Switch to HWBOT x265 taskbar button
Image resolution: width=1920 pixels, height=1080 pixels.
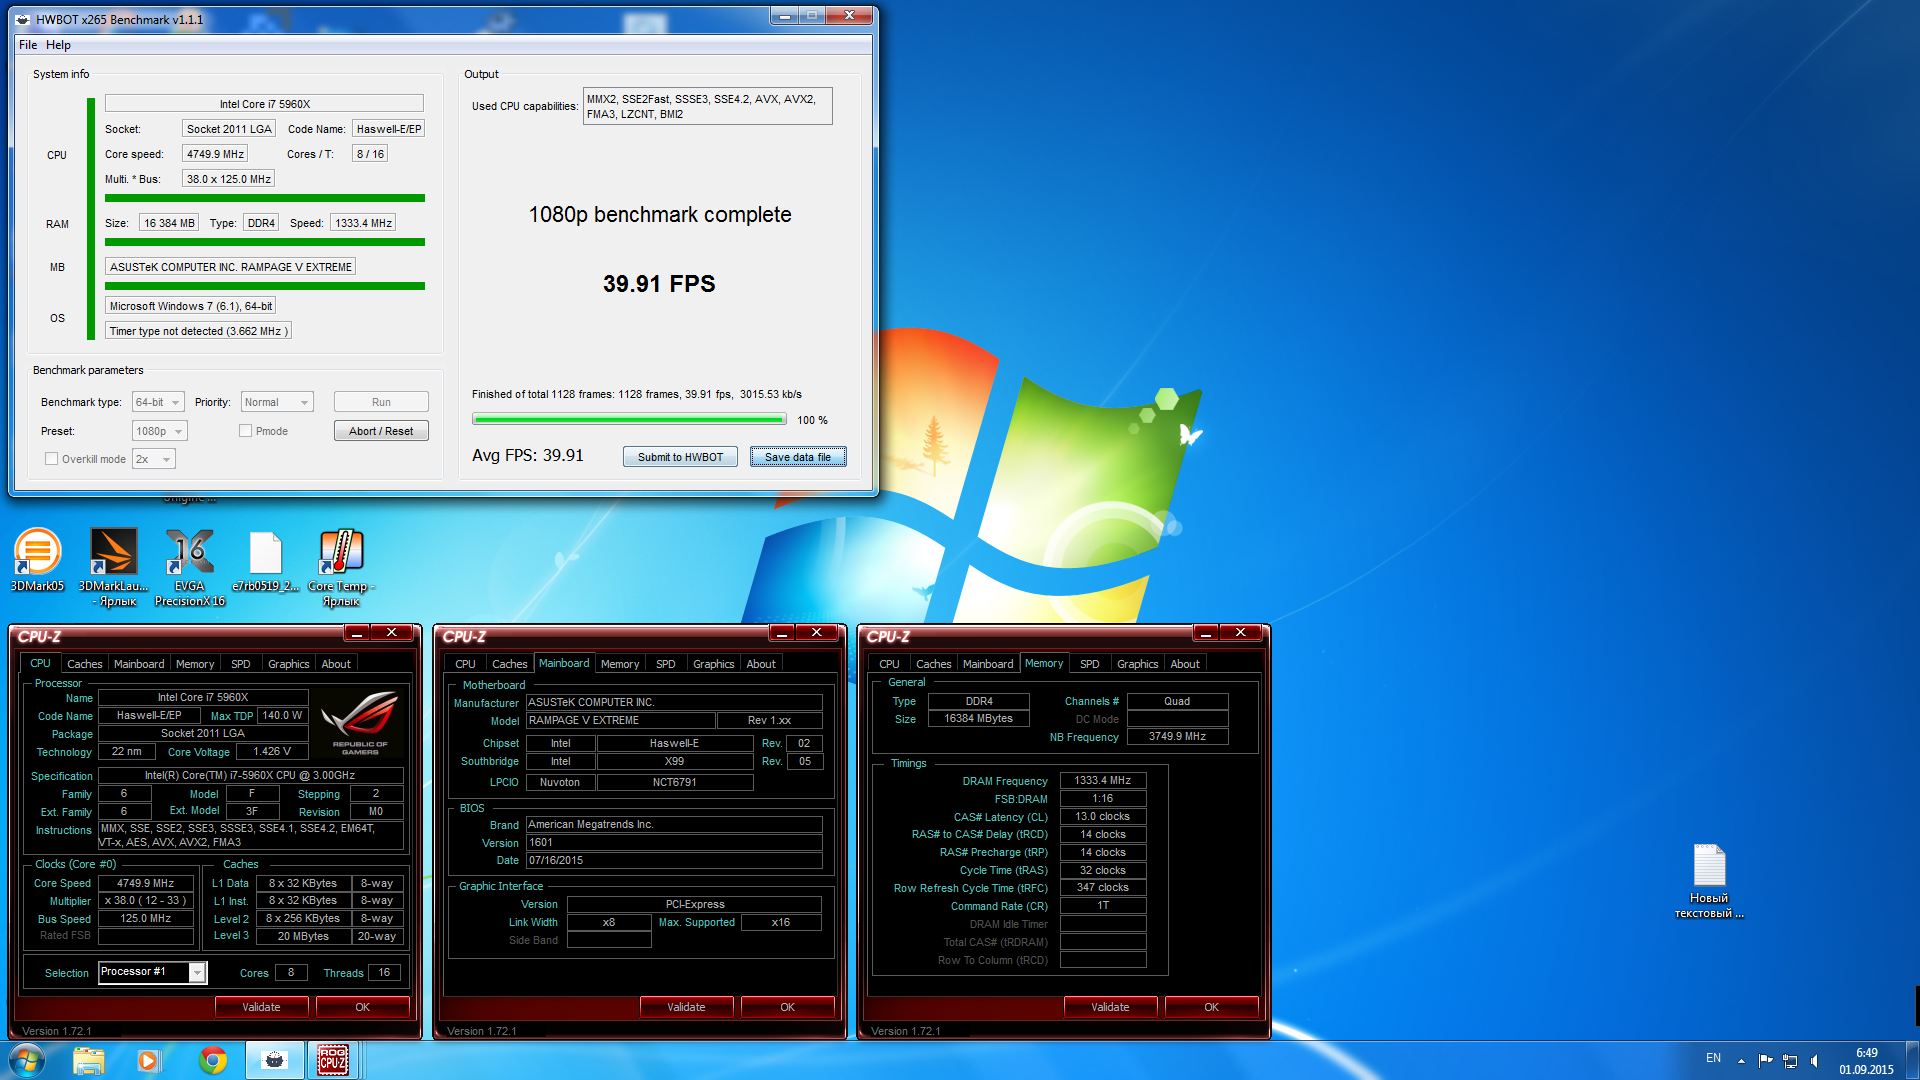(274, 1060)
